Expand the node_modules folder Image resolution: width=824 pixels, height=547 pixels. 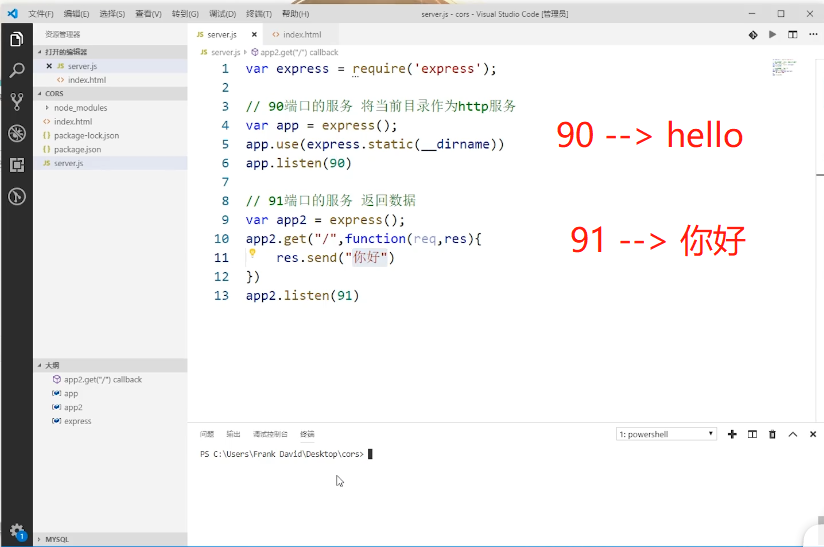pos(80,108)
